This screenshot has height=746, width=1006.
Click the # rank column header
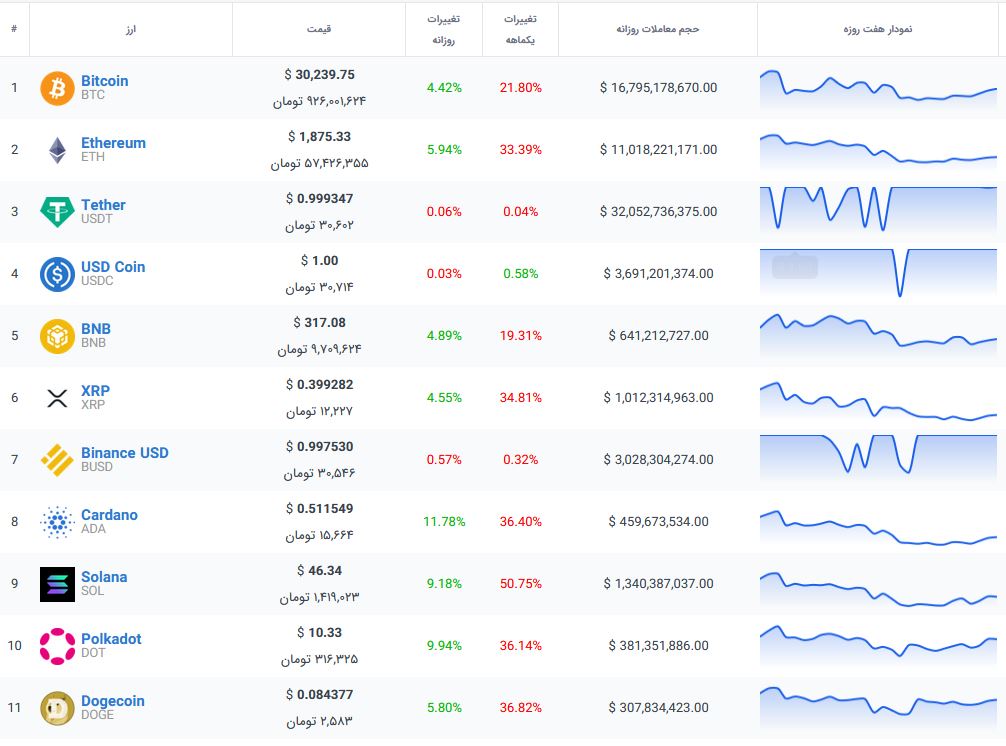(x=14, y=28)
